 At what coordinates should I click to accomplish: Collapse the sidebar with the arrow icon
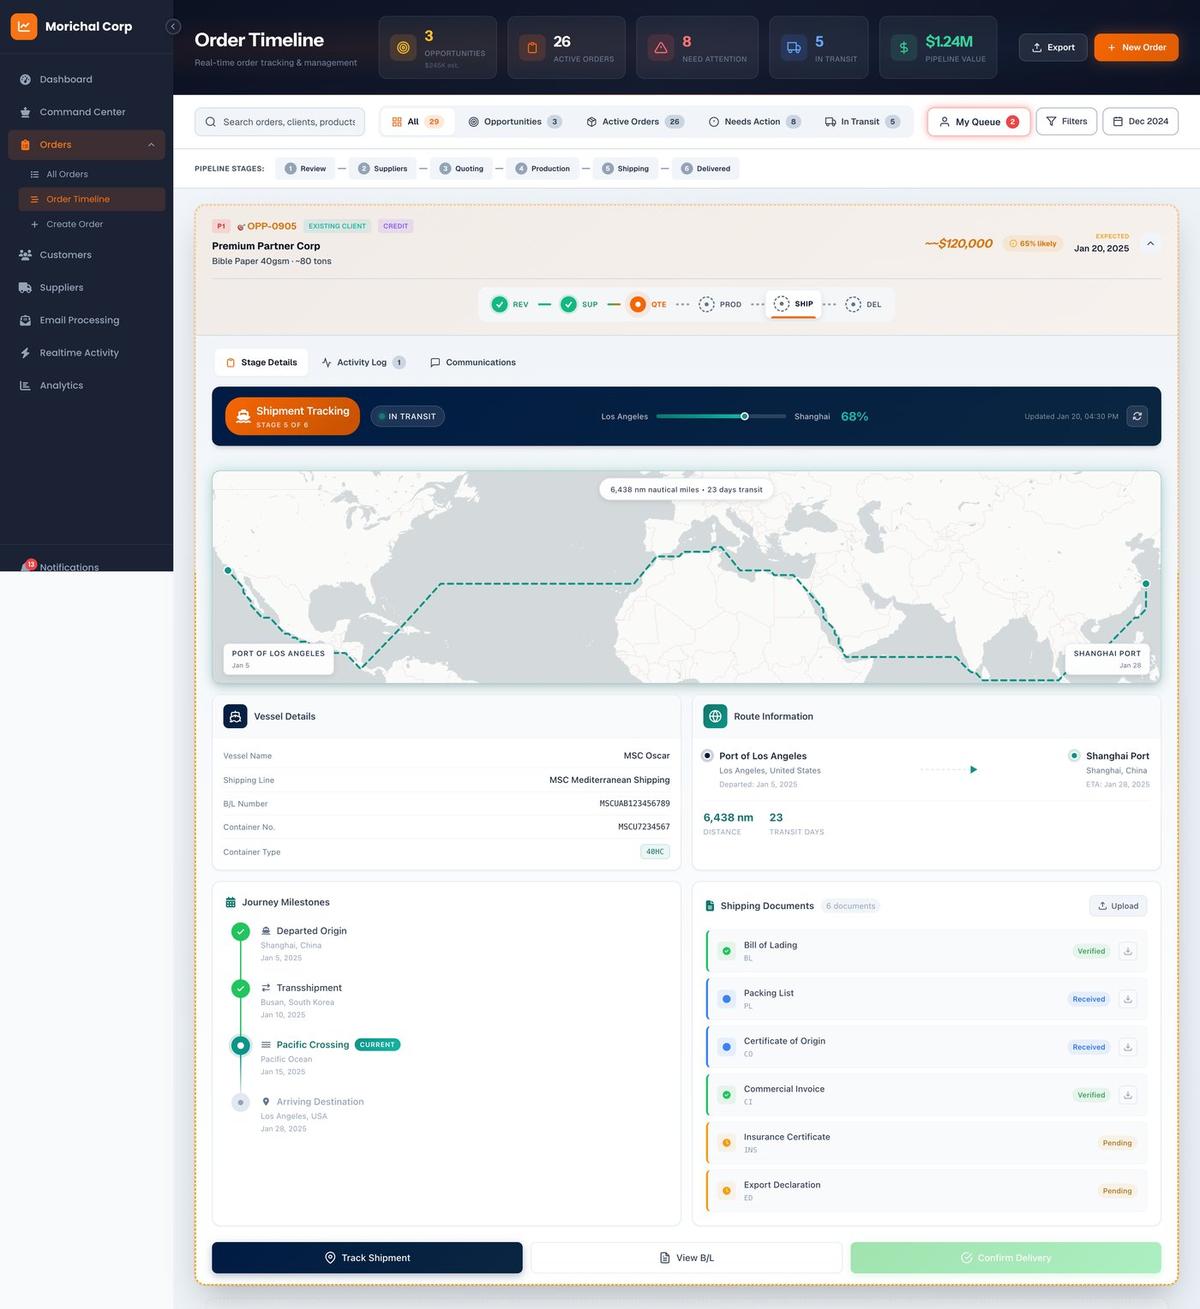pyautogui.click(x=173, y=27)
